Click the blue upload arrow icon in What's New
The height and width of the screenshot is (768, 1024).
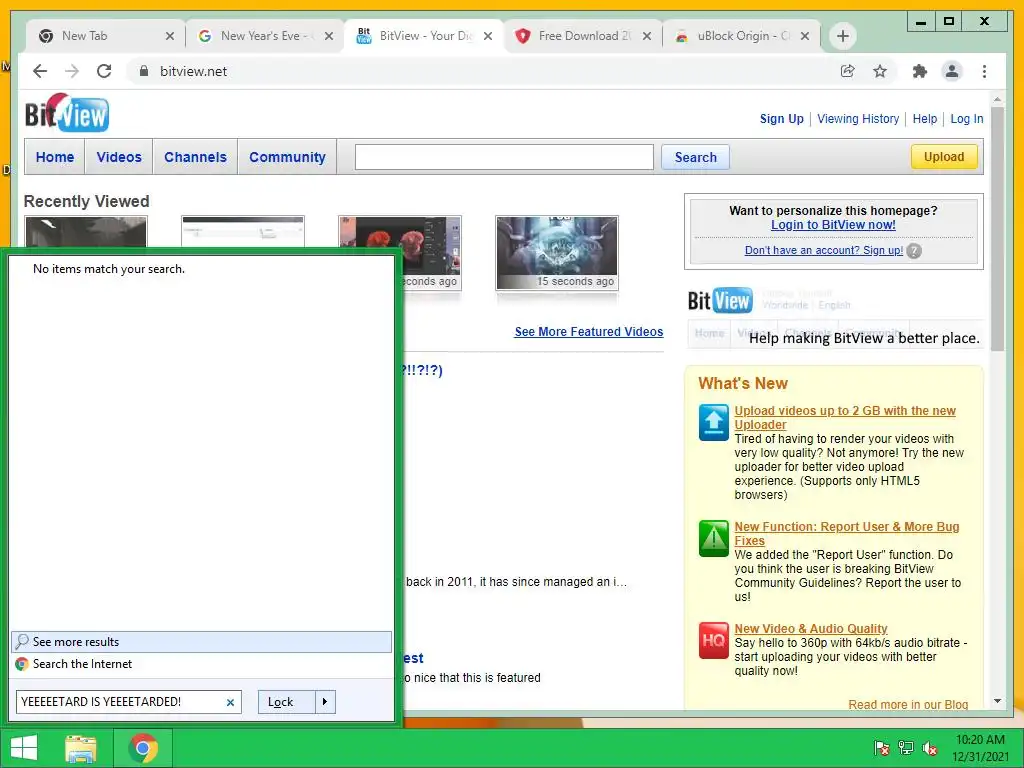713,422
